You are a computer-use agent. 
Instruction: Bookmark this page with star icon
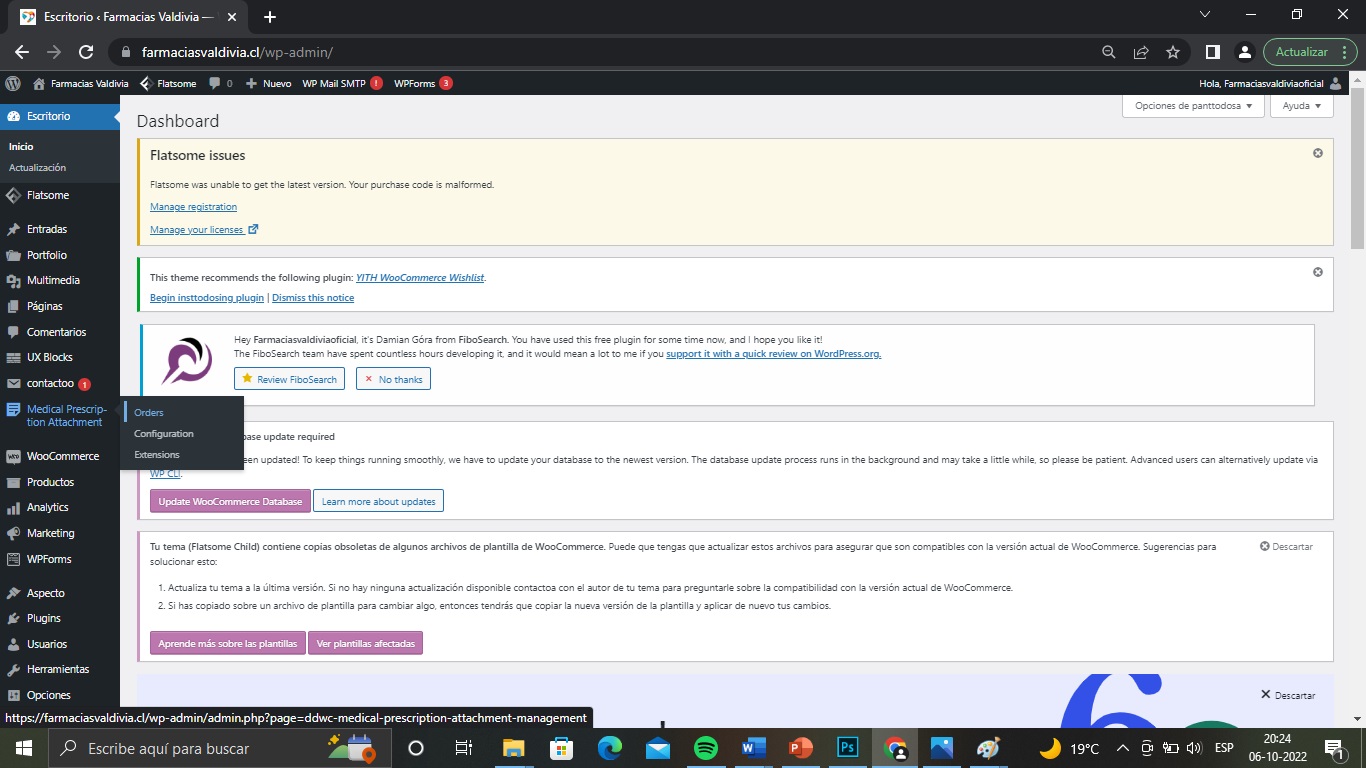coord(1173,52)
